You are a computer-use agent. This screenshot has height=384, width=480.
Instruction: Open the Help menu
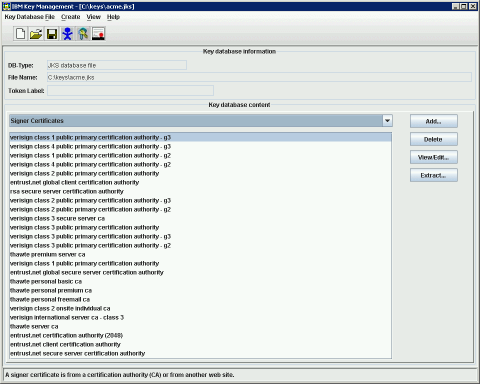[x=113, y=17]
